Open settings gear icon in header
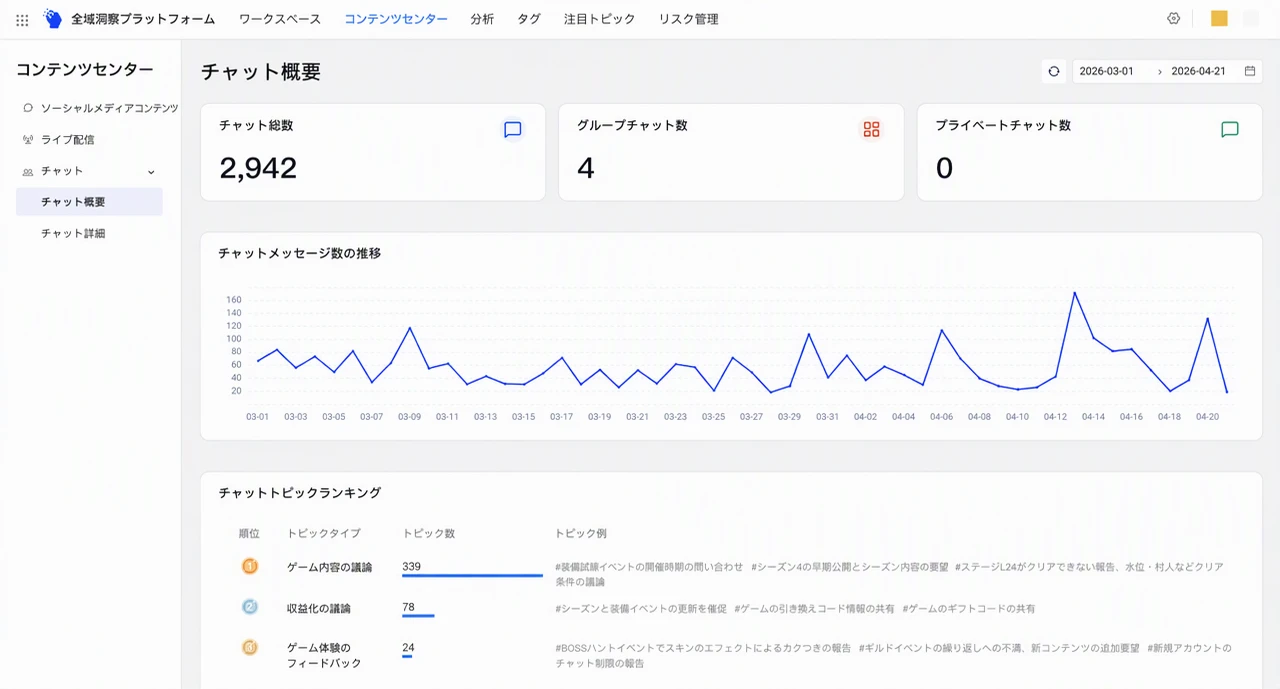1280x689 pixels. [x=1174, y=18]
